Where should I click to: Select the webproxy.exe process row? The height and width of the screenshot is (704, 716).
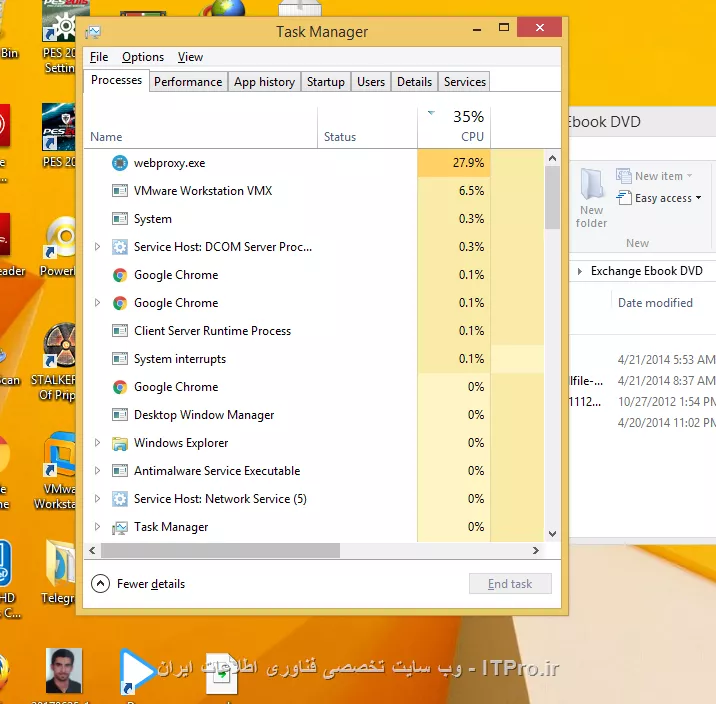314,163
